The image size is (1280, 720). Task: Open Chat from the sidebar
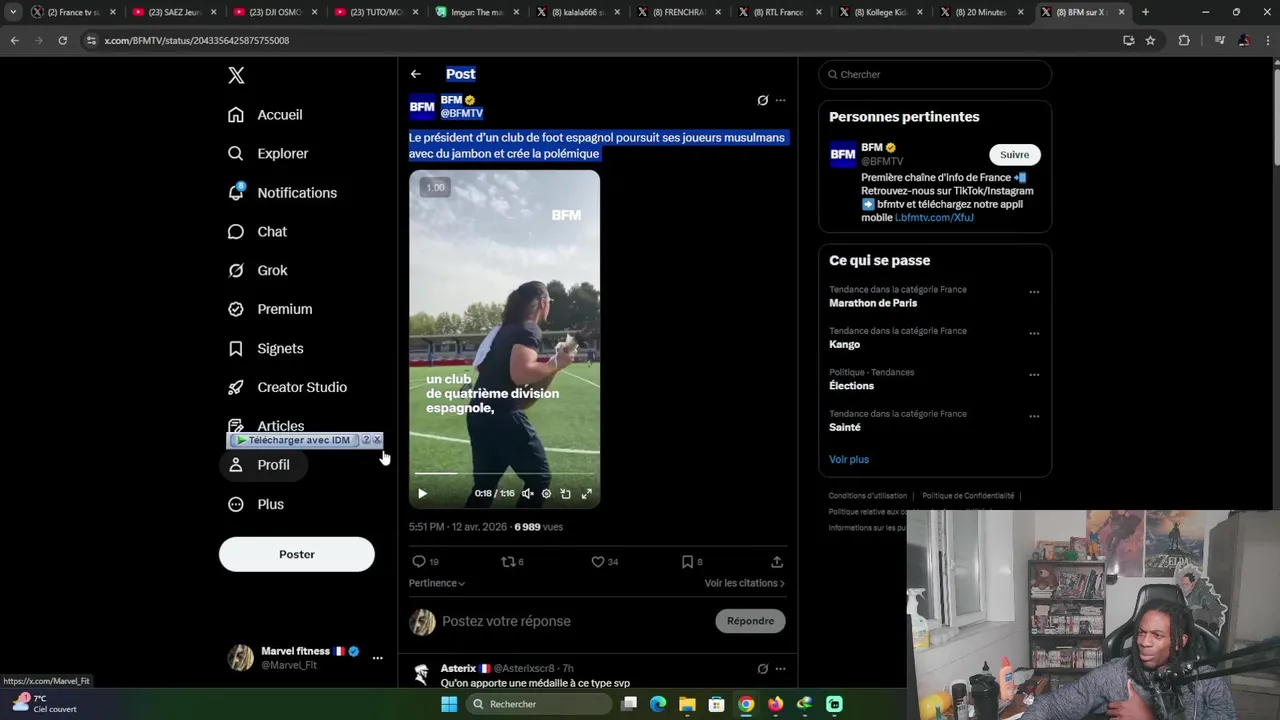257,232
